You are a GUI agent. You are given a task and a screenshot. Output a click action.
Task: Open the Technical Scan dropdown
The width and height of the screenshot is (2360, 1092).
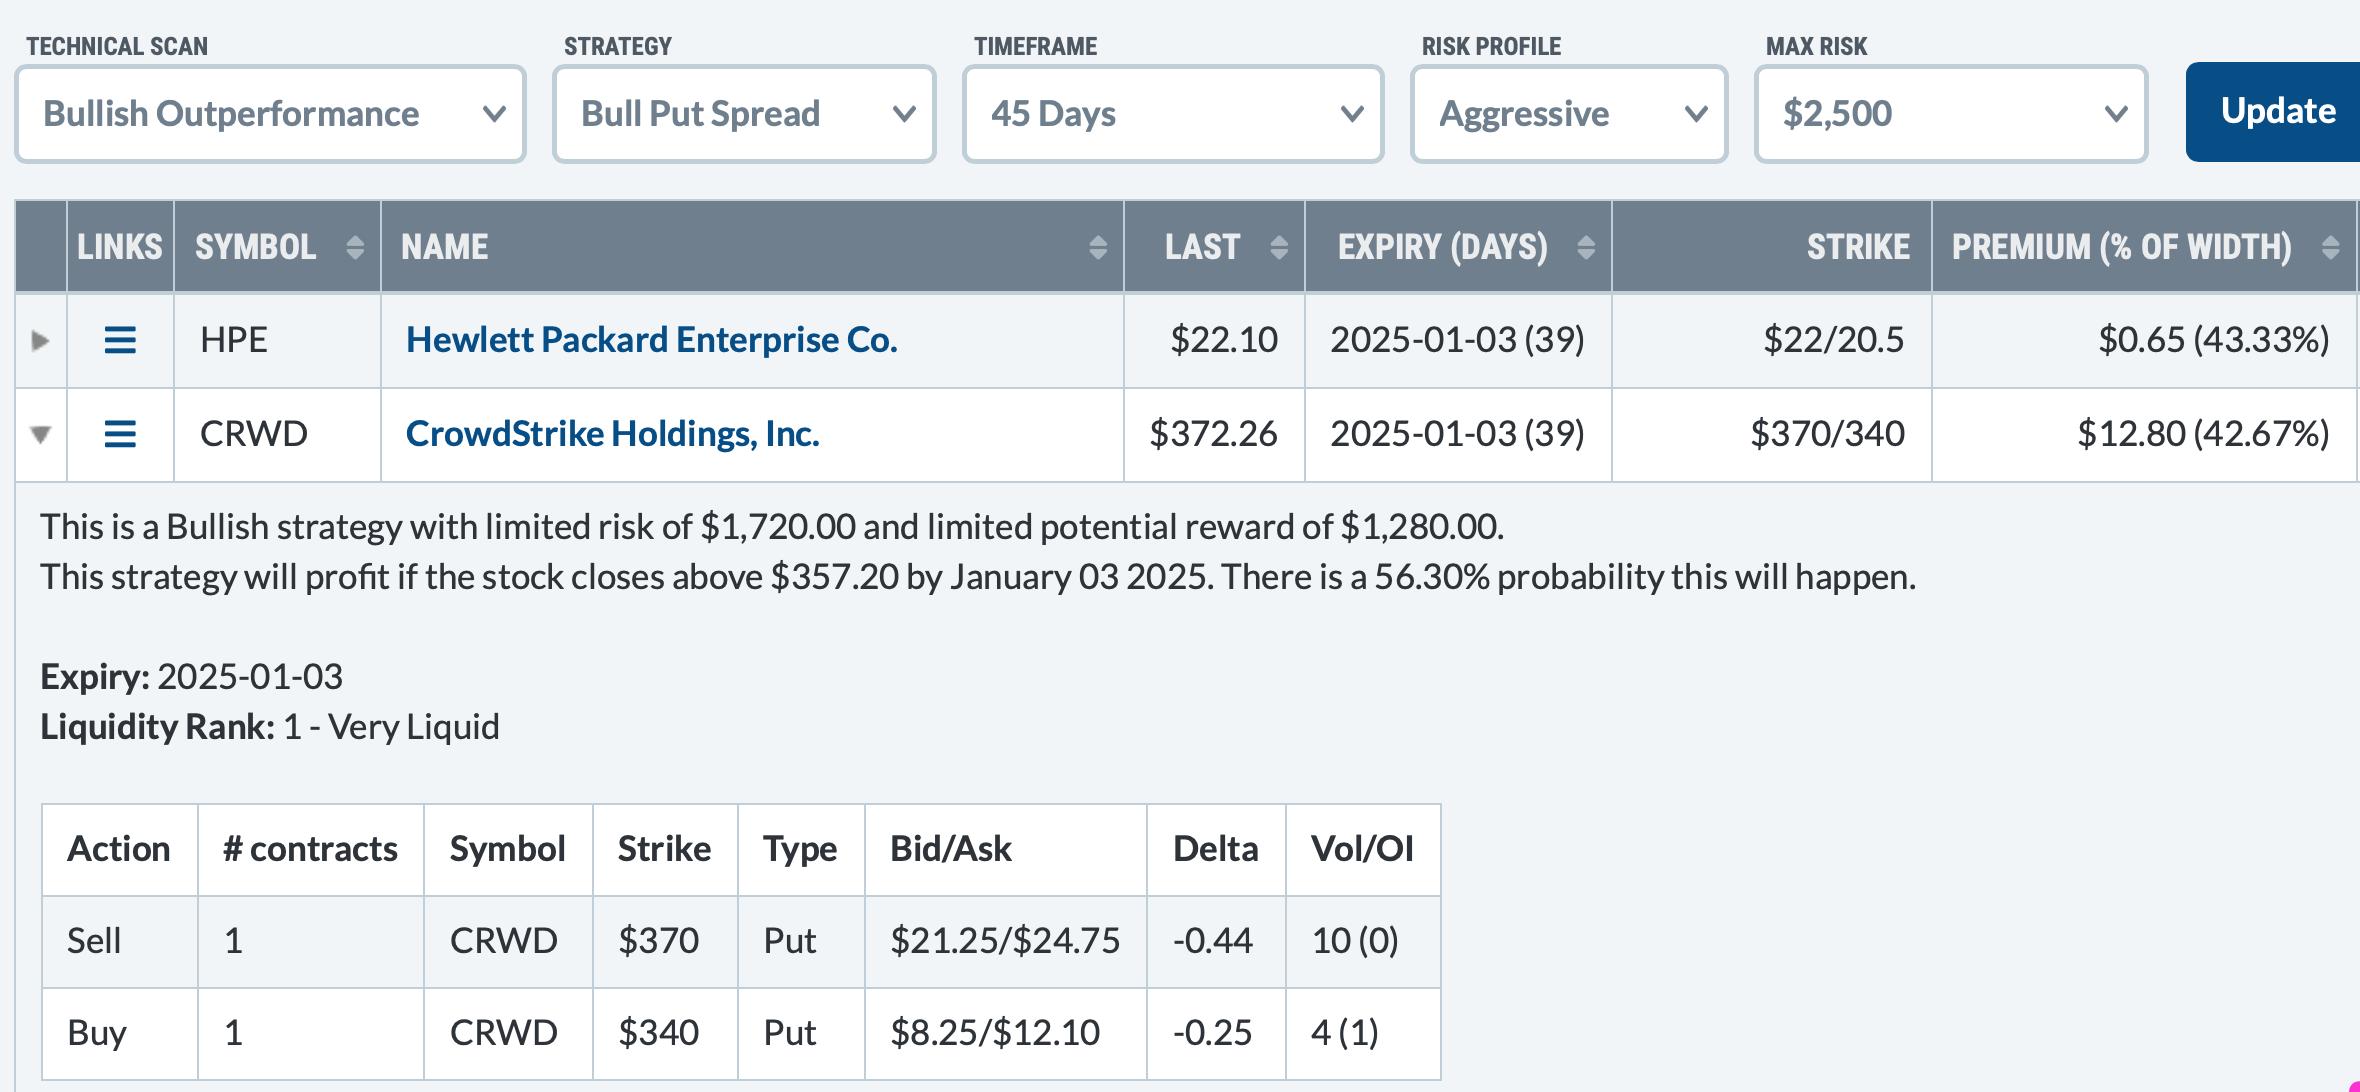[270, 114]
